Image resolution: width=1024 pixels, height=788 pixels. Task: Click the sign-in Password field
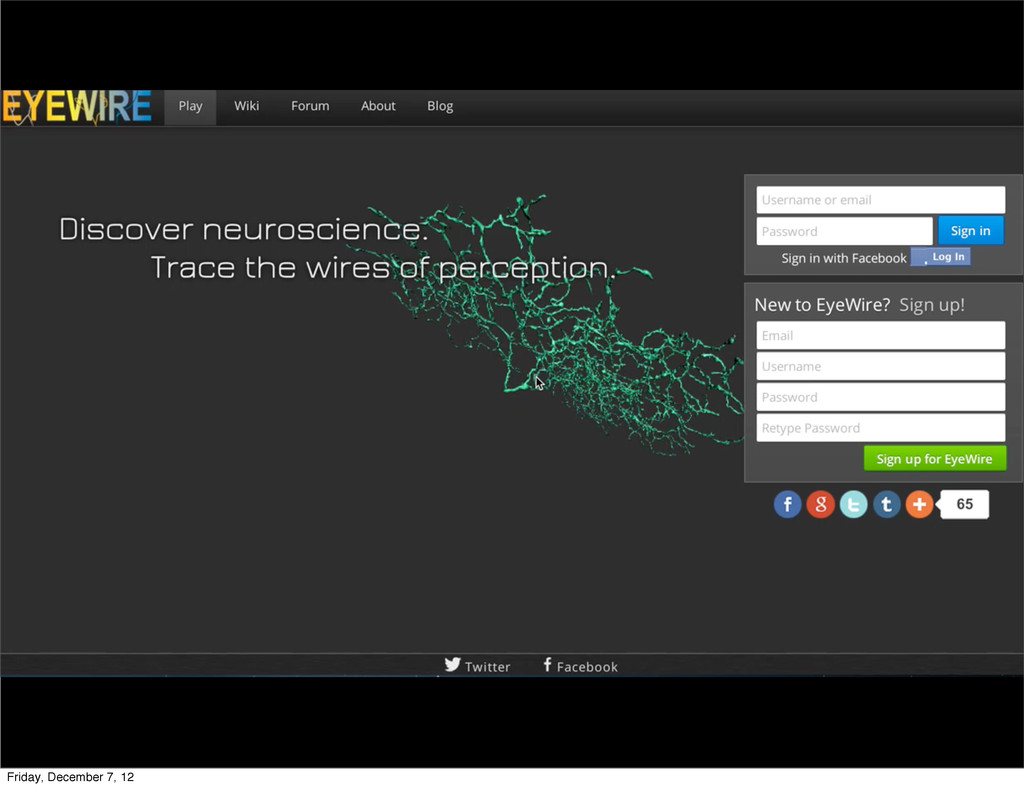(x=844, y=231)
